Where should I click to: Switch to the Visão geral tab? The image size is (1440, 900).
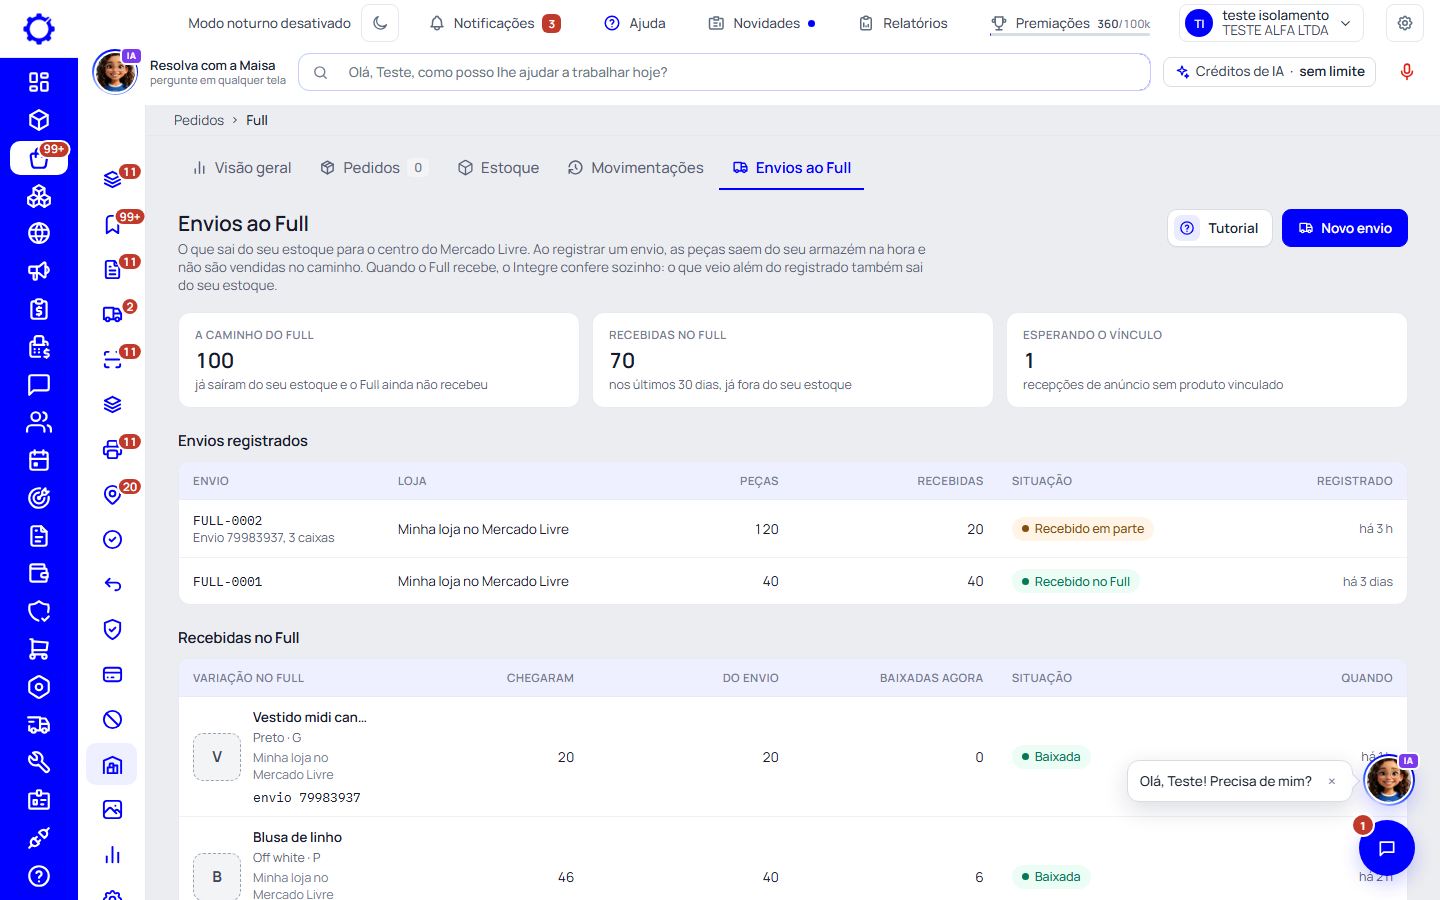[x=242, y=168]
